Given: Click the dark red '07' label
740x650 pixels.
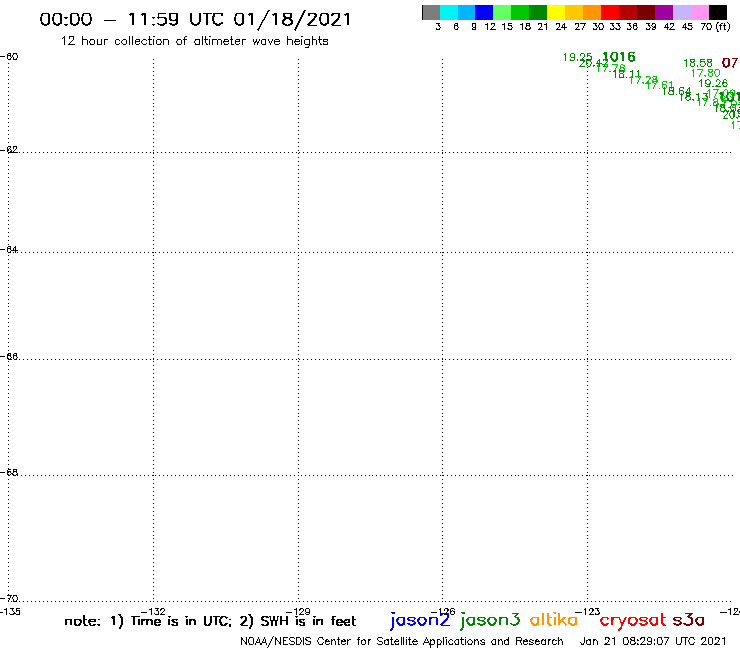Looking at the screenshot, I should (730, 63).
